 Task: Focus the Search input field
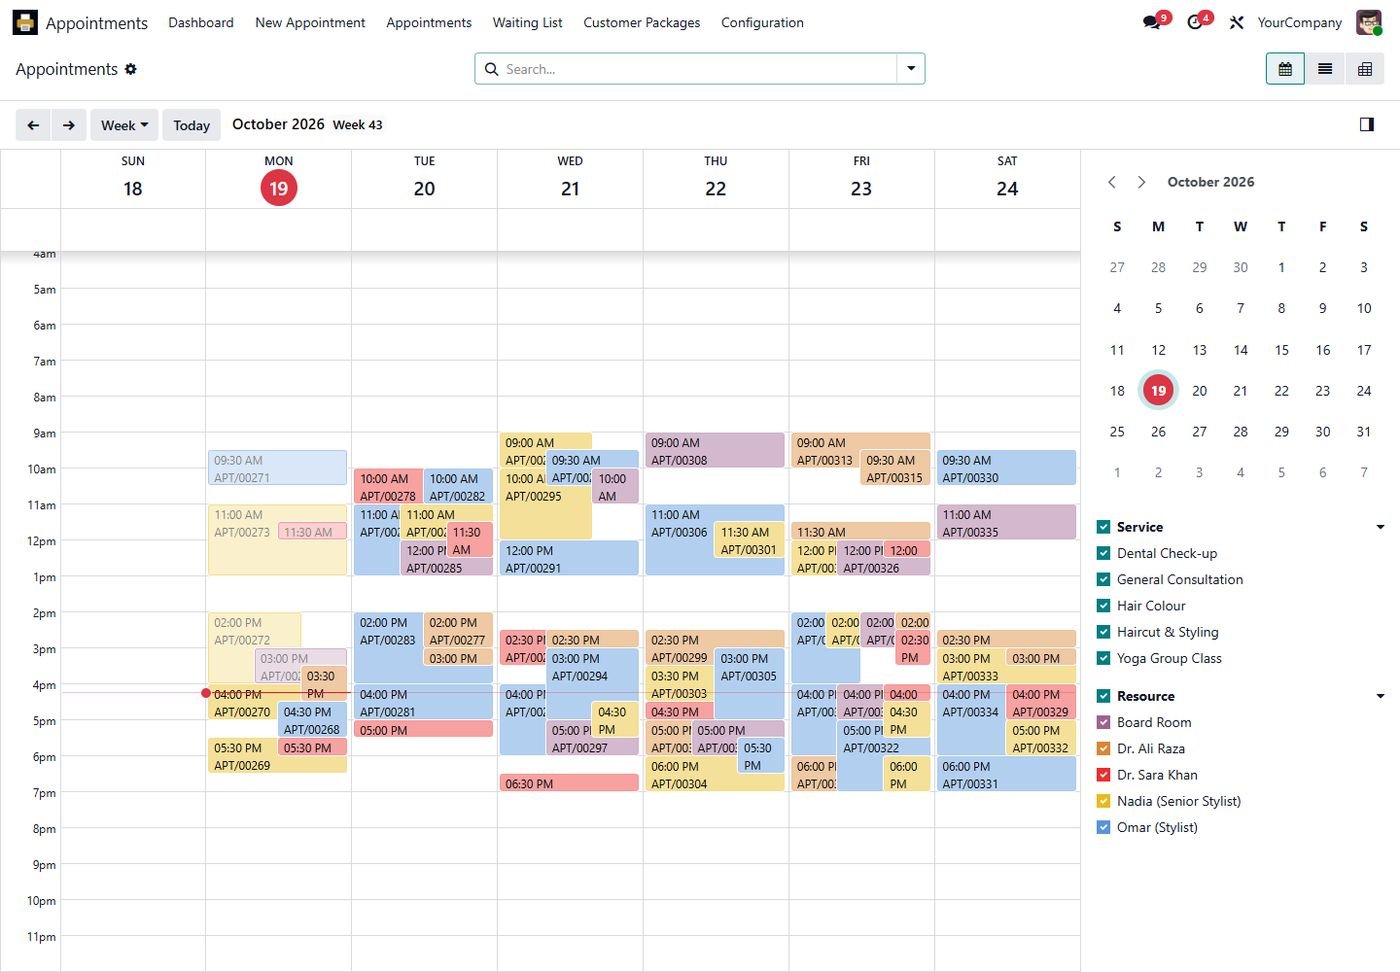[698, 69]
